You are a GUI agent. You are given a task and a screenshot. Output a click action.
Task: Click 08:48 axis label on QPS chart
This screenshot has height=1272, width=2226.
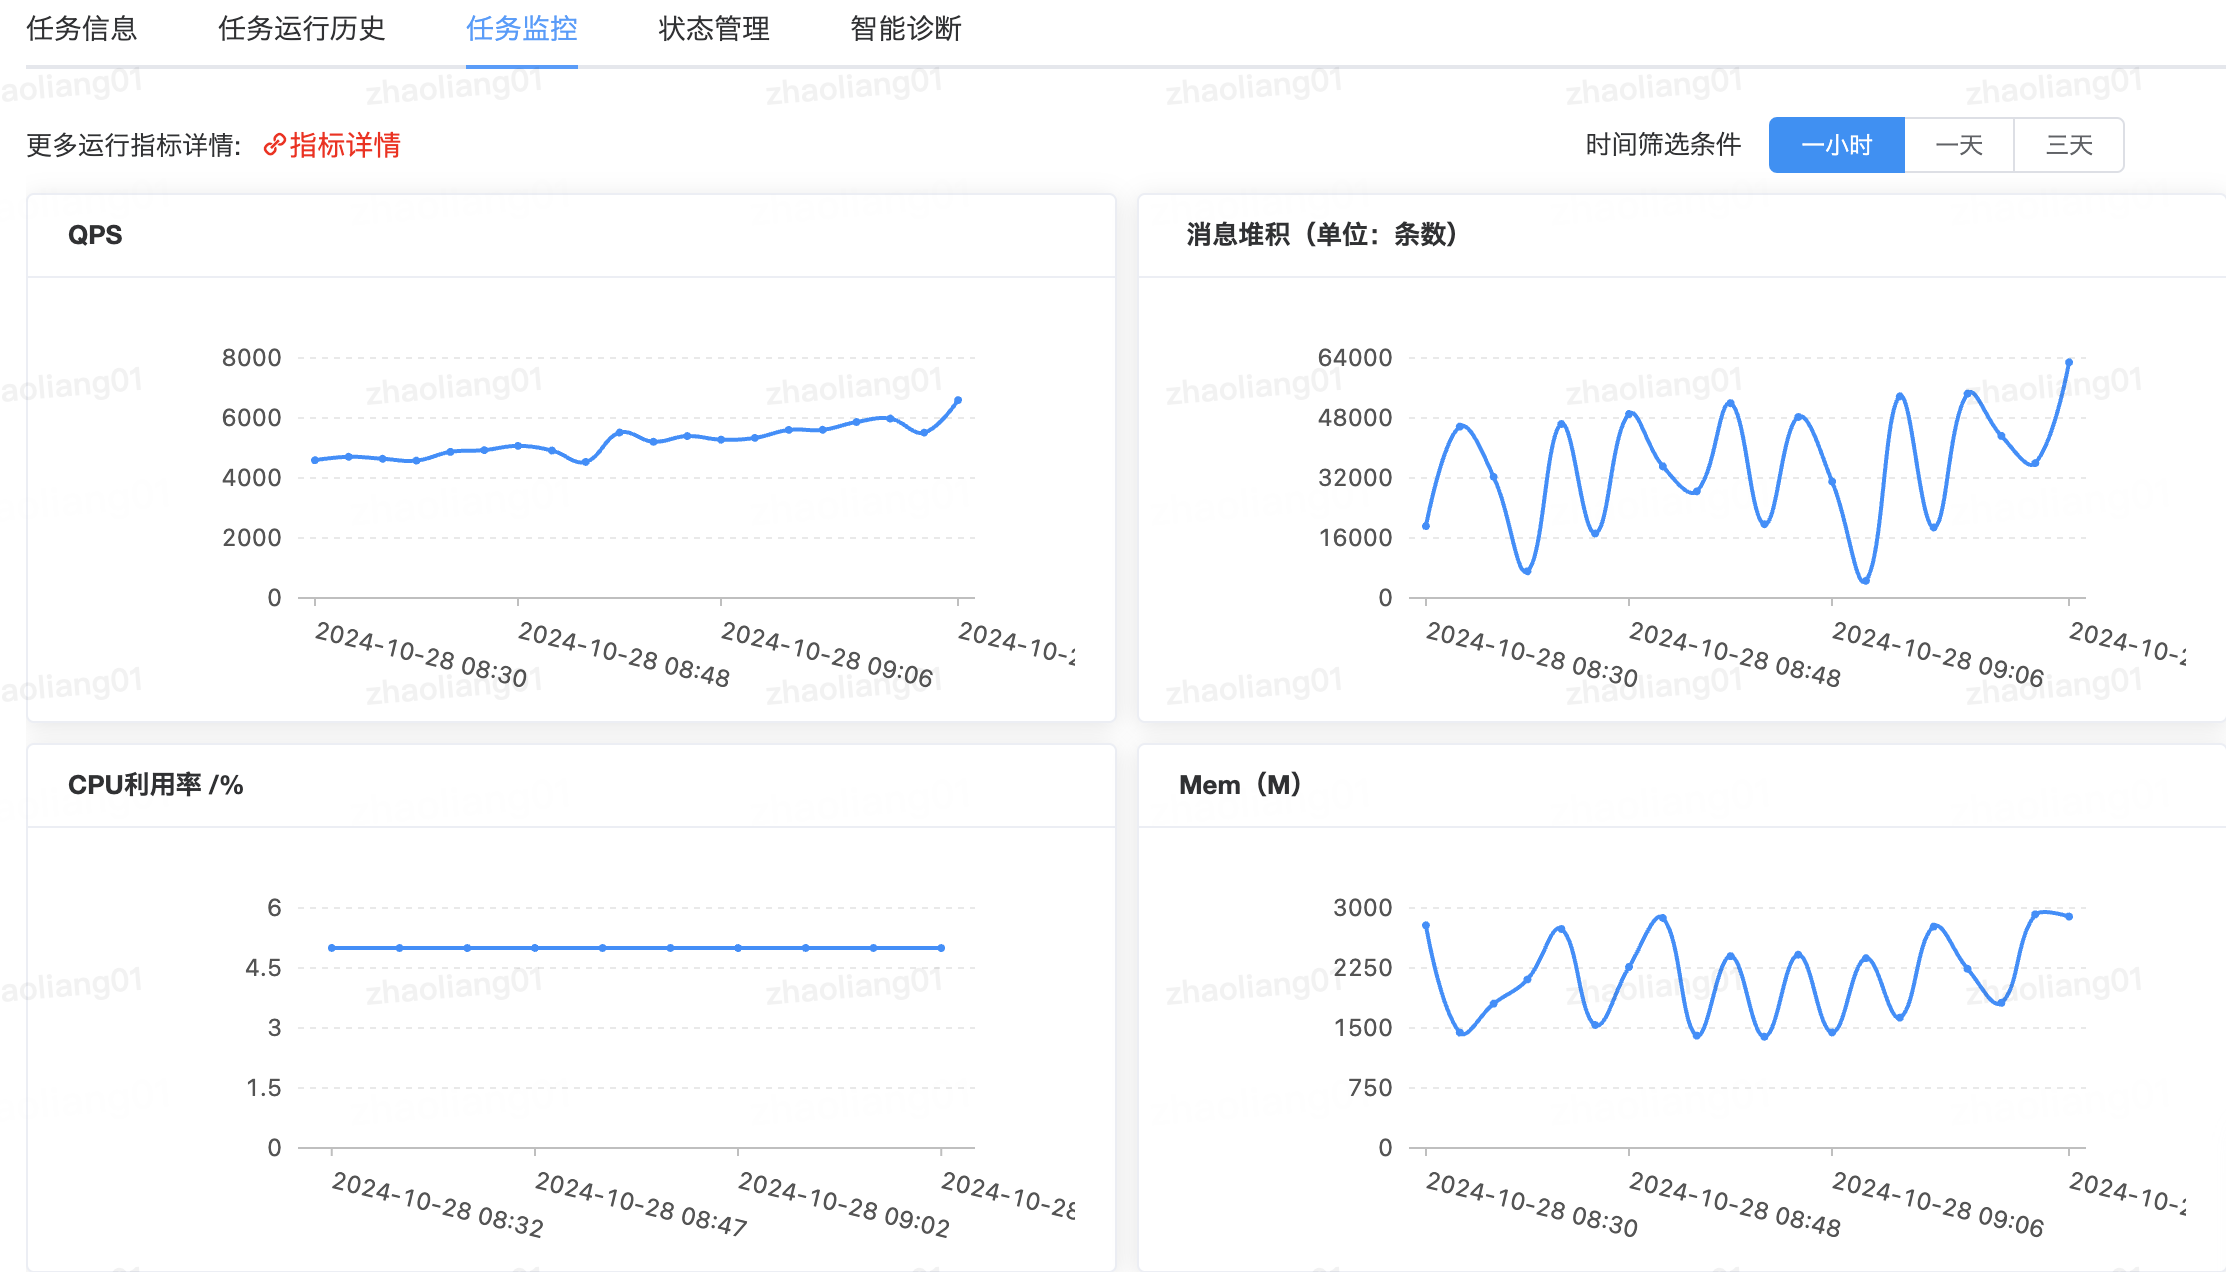tap(624, 654)
